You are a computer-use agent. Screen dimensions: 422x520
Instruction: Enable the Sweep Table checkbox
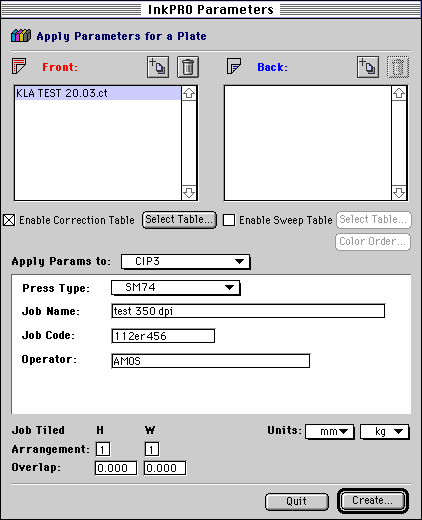pyautogui.click(x=229, y=220)
